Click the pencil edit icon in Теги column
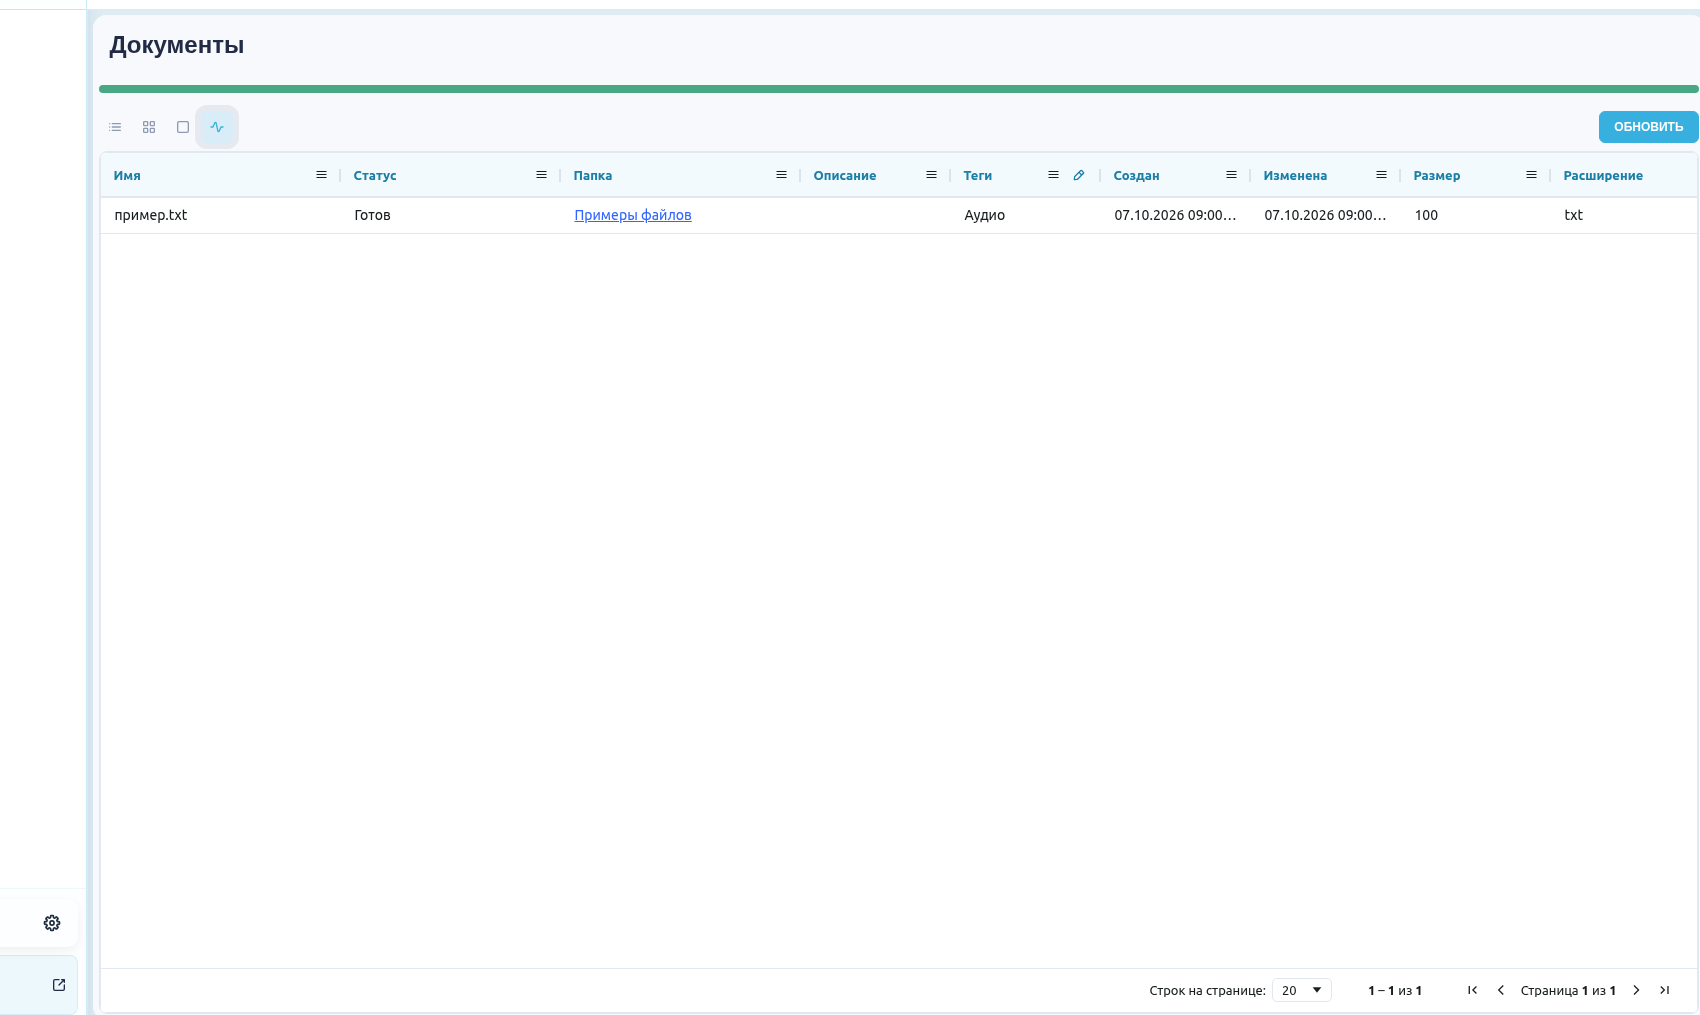1700x1015 pixels. [x=1079, y=175]
